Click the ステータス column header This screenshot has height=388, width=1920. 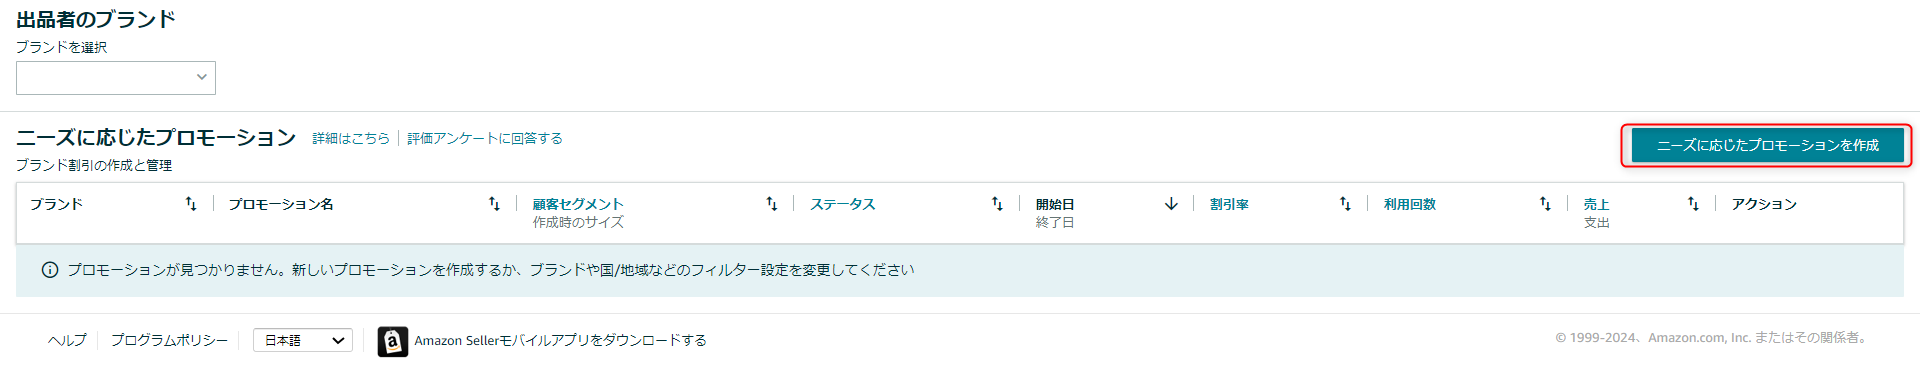(843, 204)
